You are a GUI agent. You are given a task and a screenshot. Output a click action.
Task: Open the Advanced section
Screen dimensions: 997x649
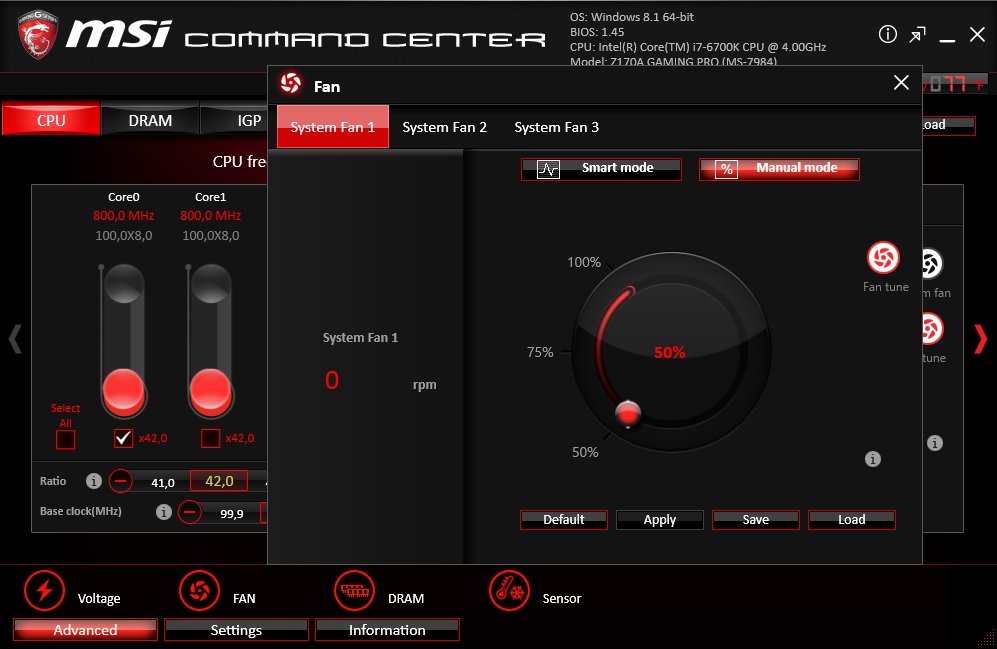coord(85,630)
